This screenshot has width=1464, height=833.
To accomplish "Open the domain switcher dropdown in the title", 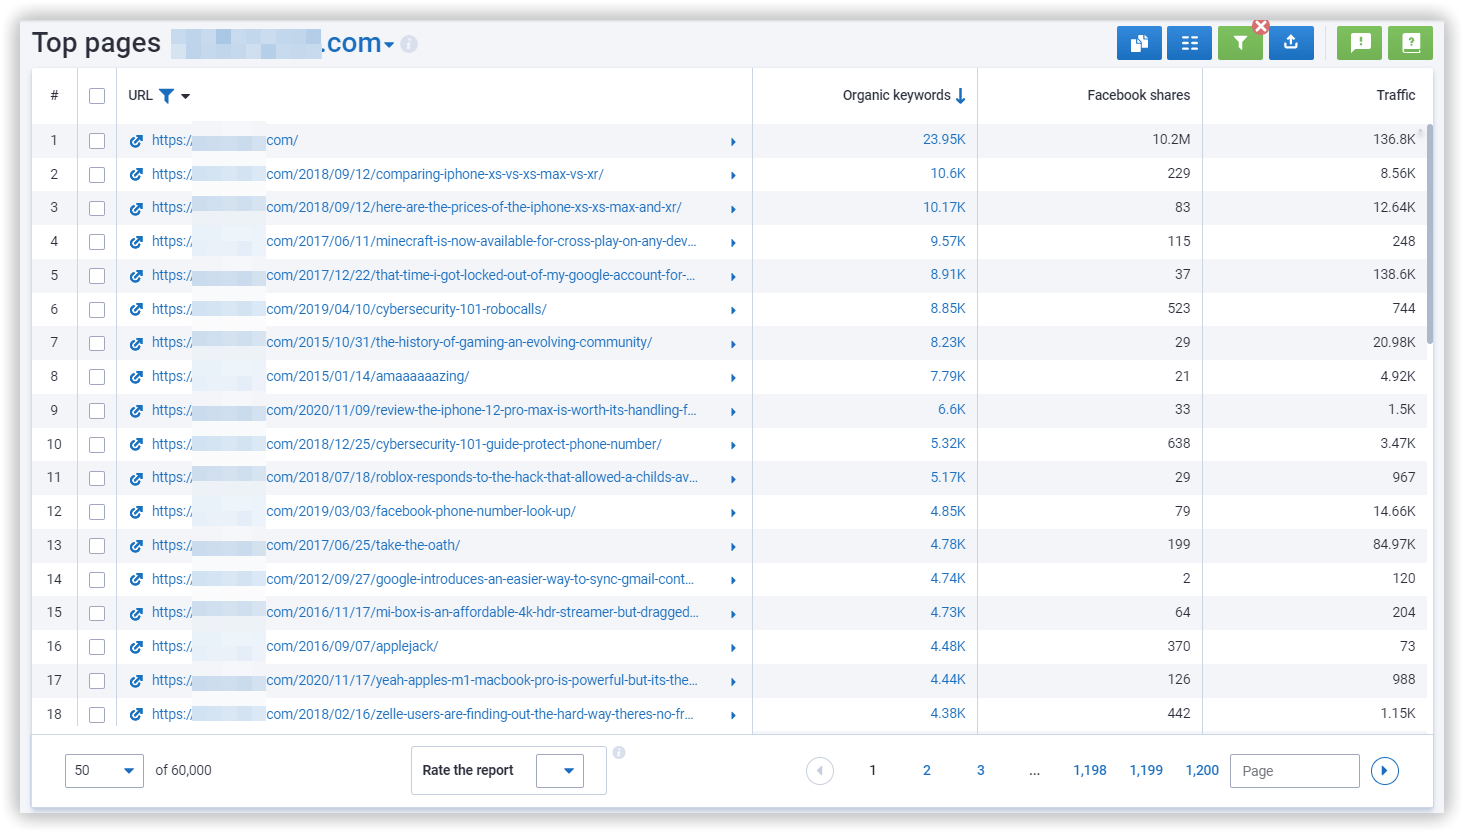I will click(391, 43).
